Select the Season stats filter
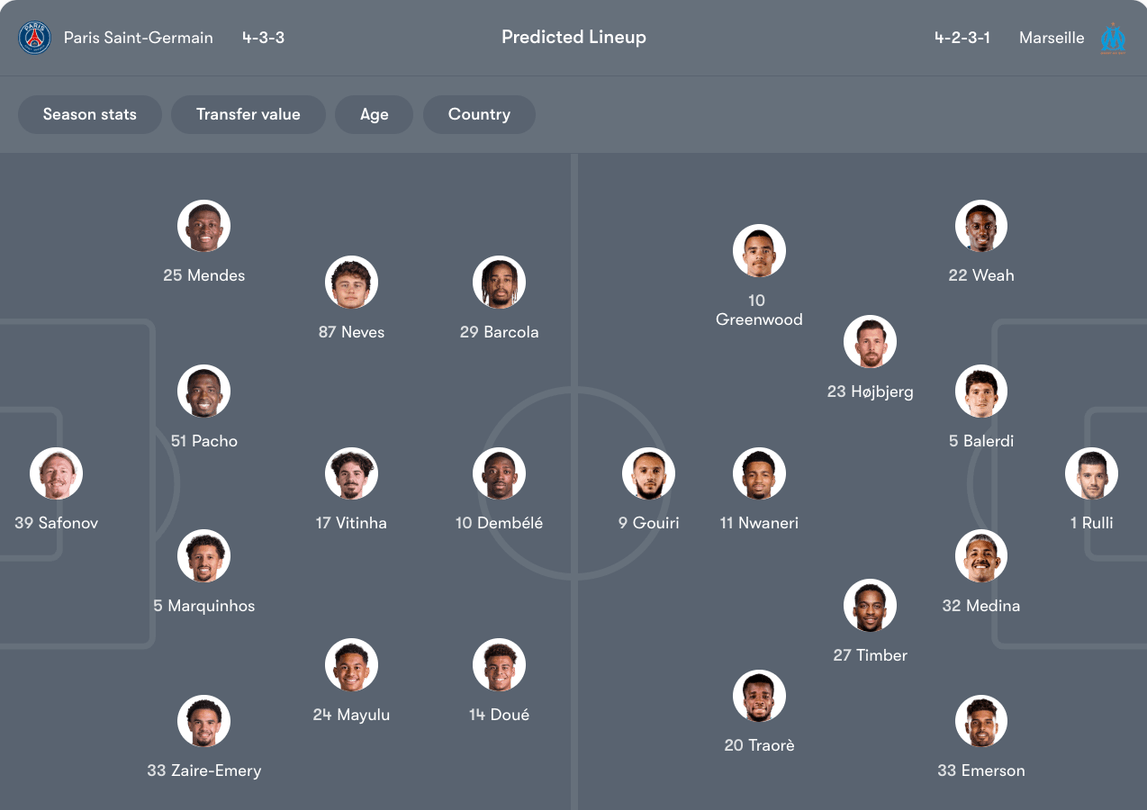This screenshot has height=810, width=1147. pyautogui.click(x=90, y=114)
